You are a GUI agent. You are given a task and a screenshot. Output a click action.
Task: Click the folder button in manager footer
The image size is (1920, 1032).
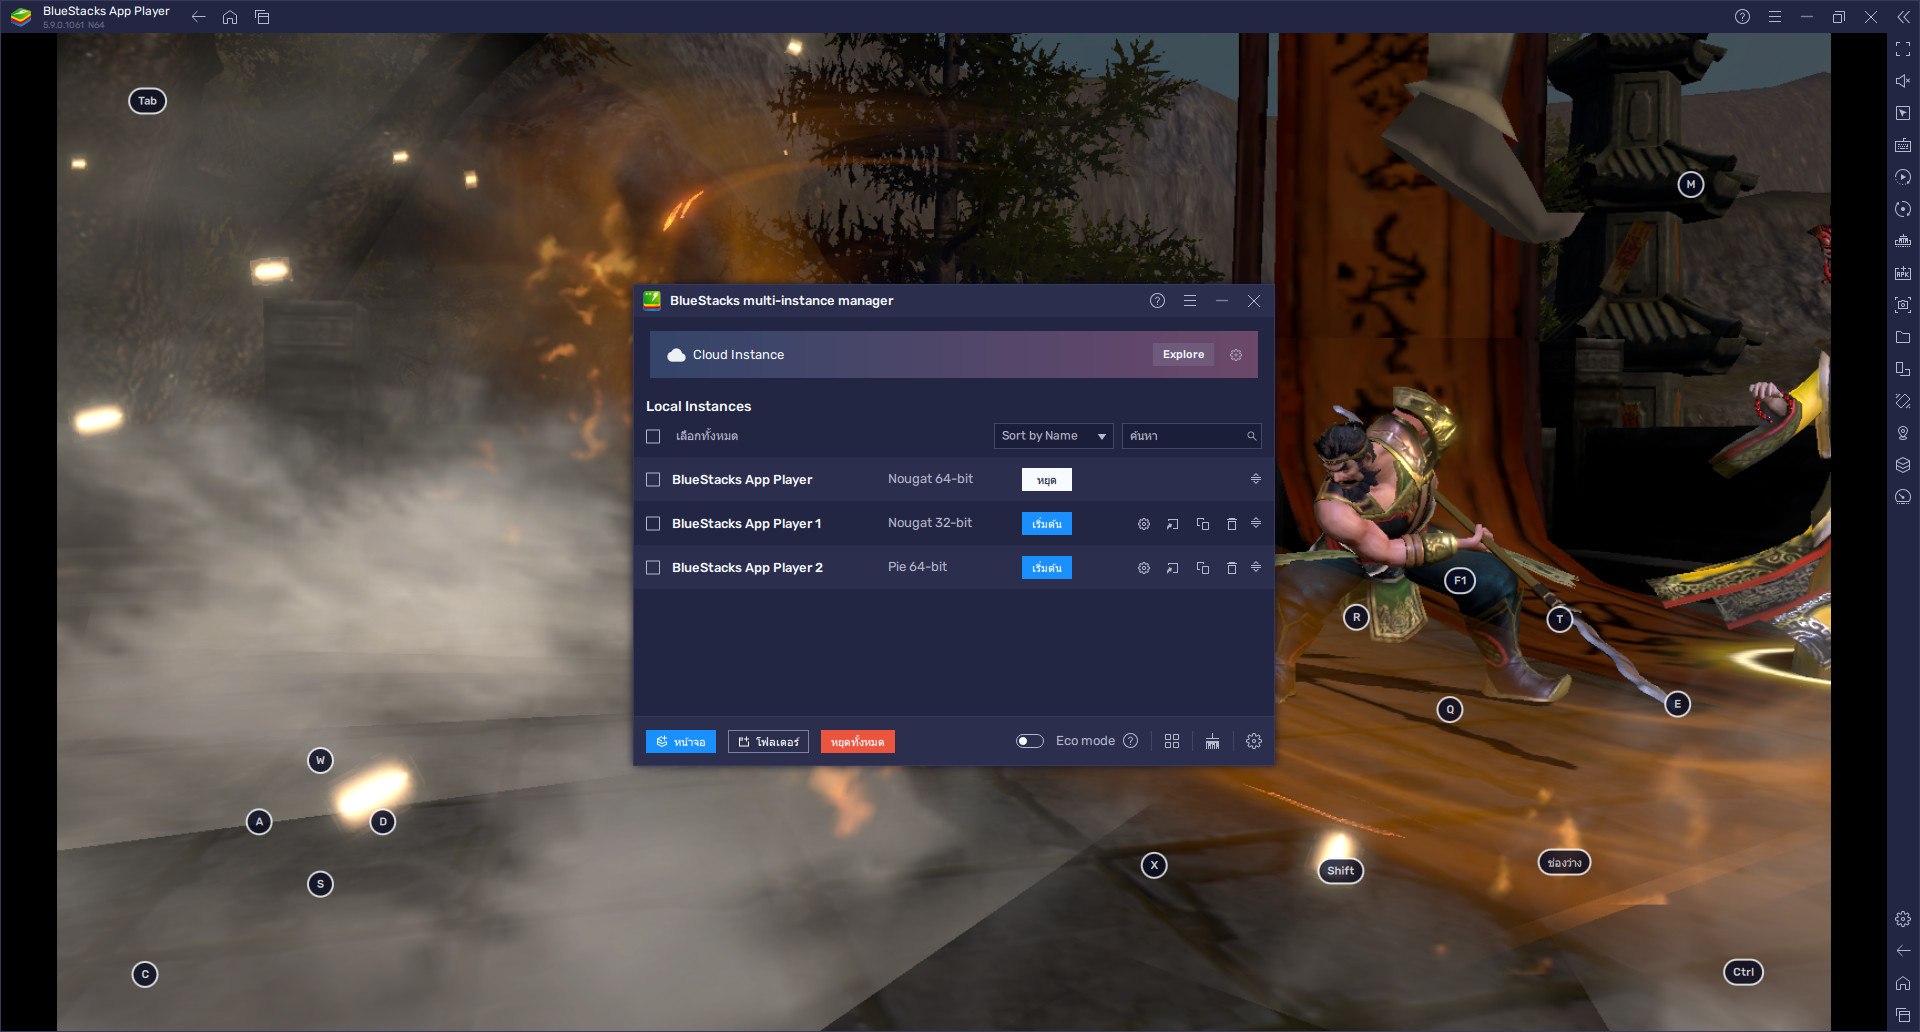[x=768, y=742]
